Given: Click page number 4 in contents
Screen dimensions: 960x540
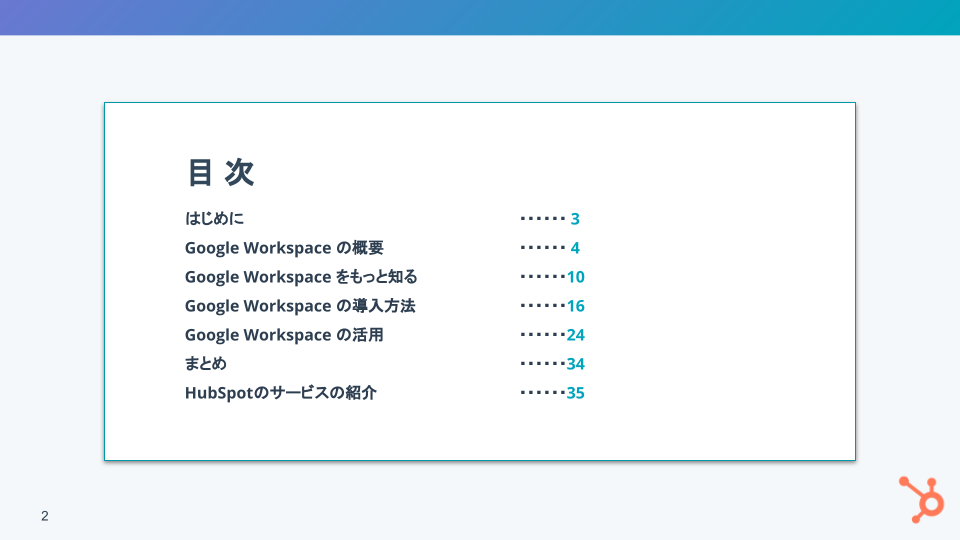Looking at the screenshot, I should pos(575,248).
